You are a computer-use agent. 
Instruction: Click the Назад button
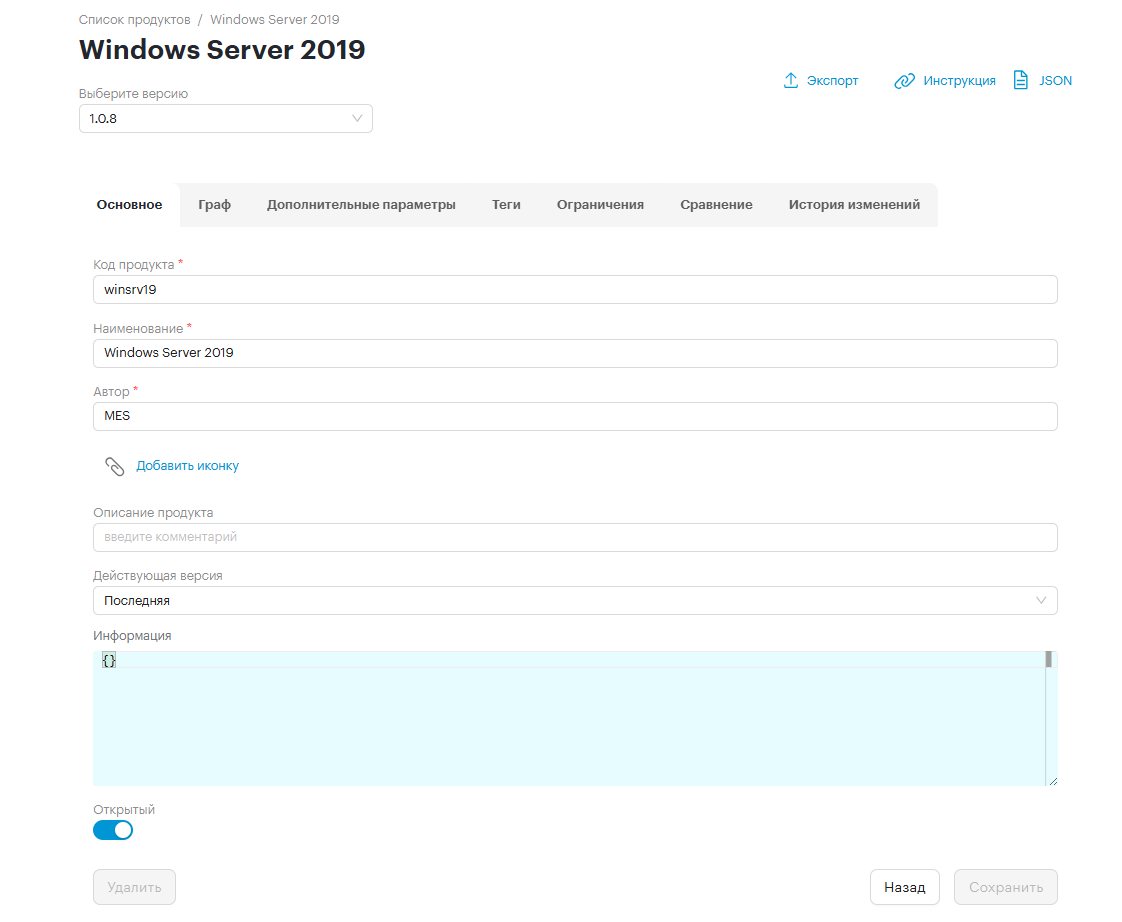904,887
